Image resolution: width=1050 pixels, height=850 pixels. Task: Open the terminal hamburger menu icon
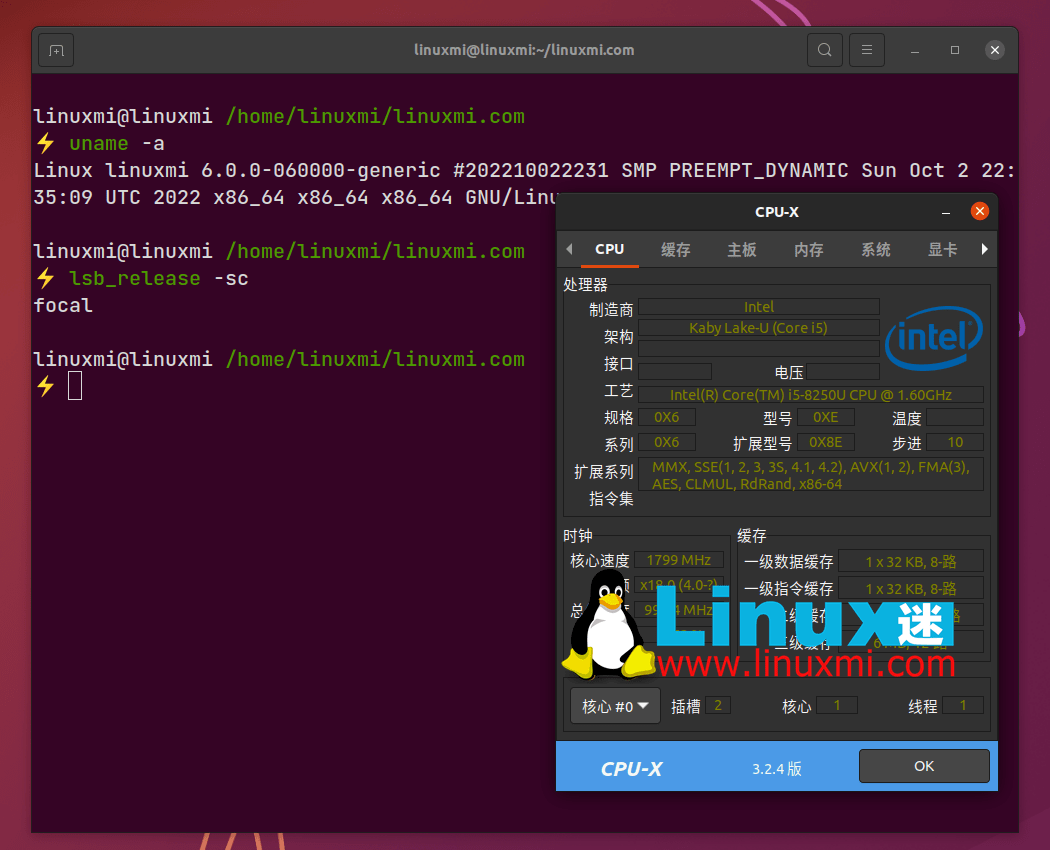(866, 49)
